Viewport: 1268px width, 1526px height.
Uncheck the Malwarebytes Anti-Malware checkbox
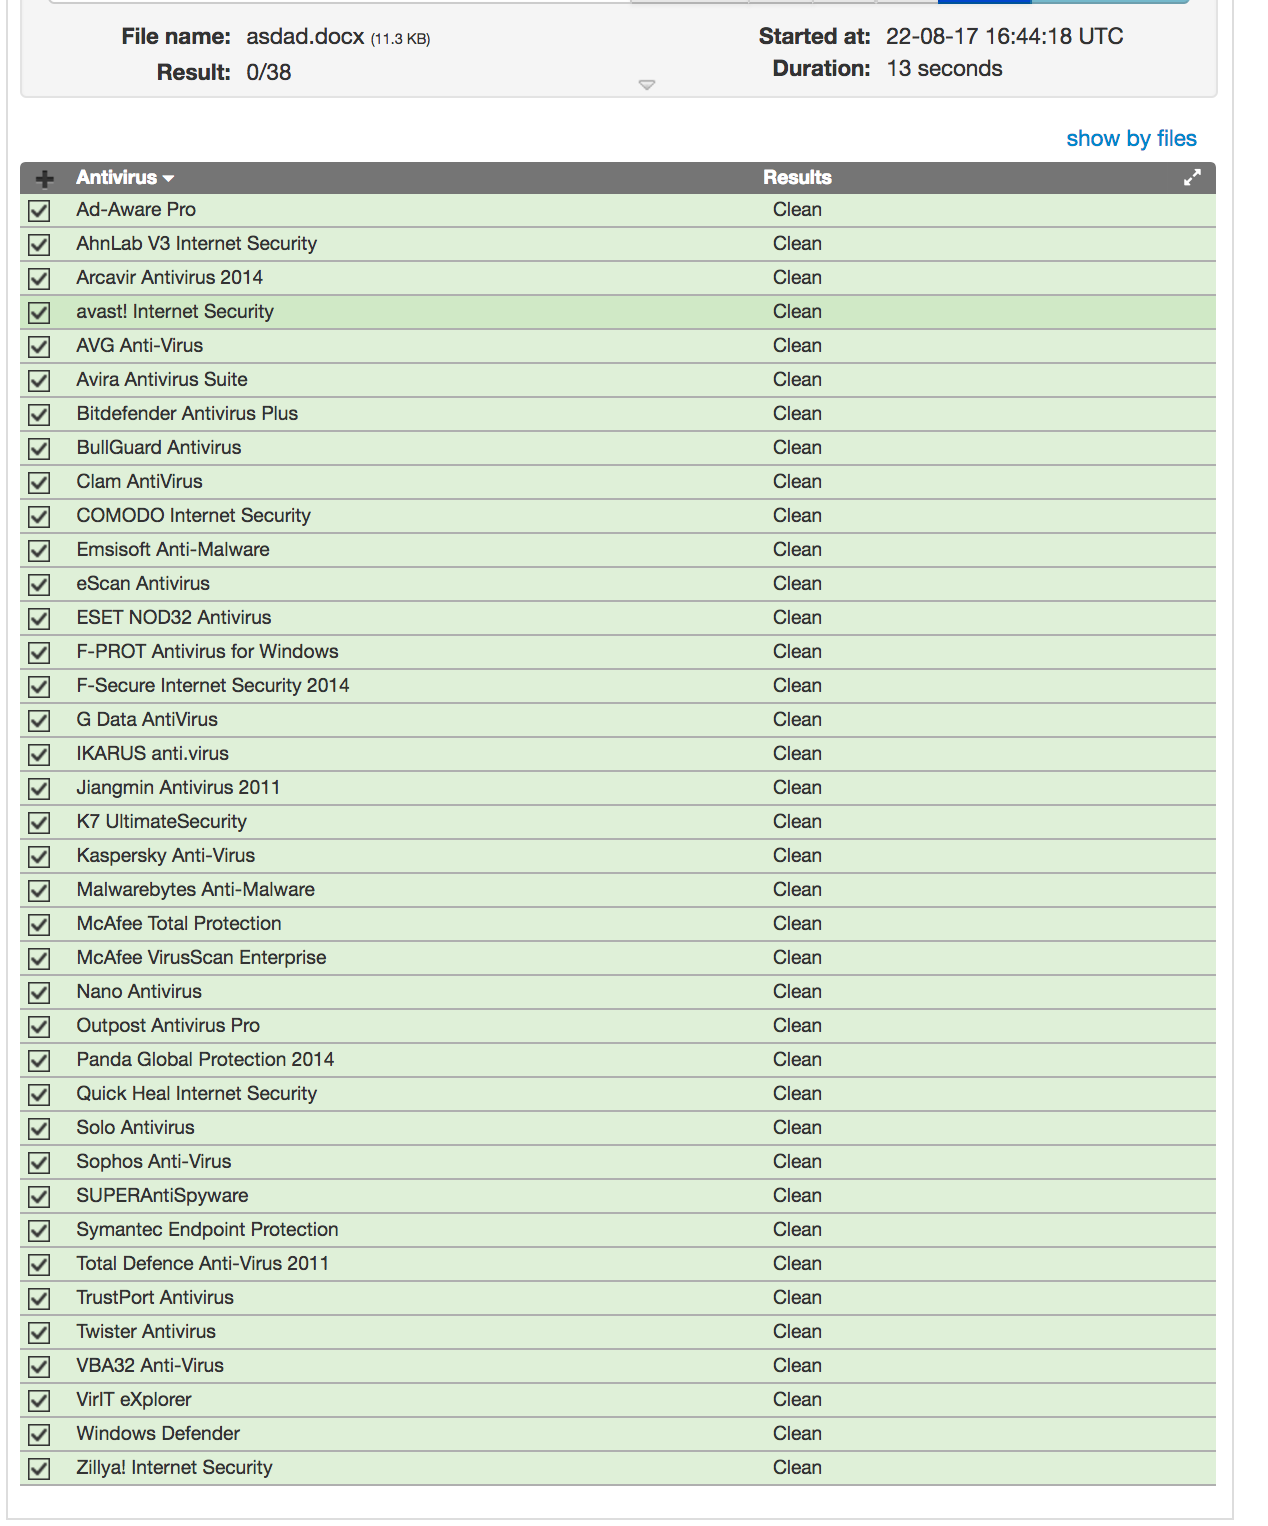click(39, 890)
